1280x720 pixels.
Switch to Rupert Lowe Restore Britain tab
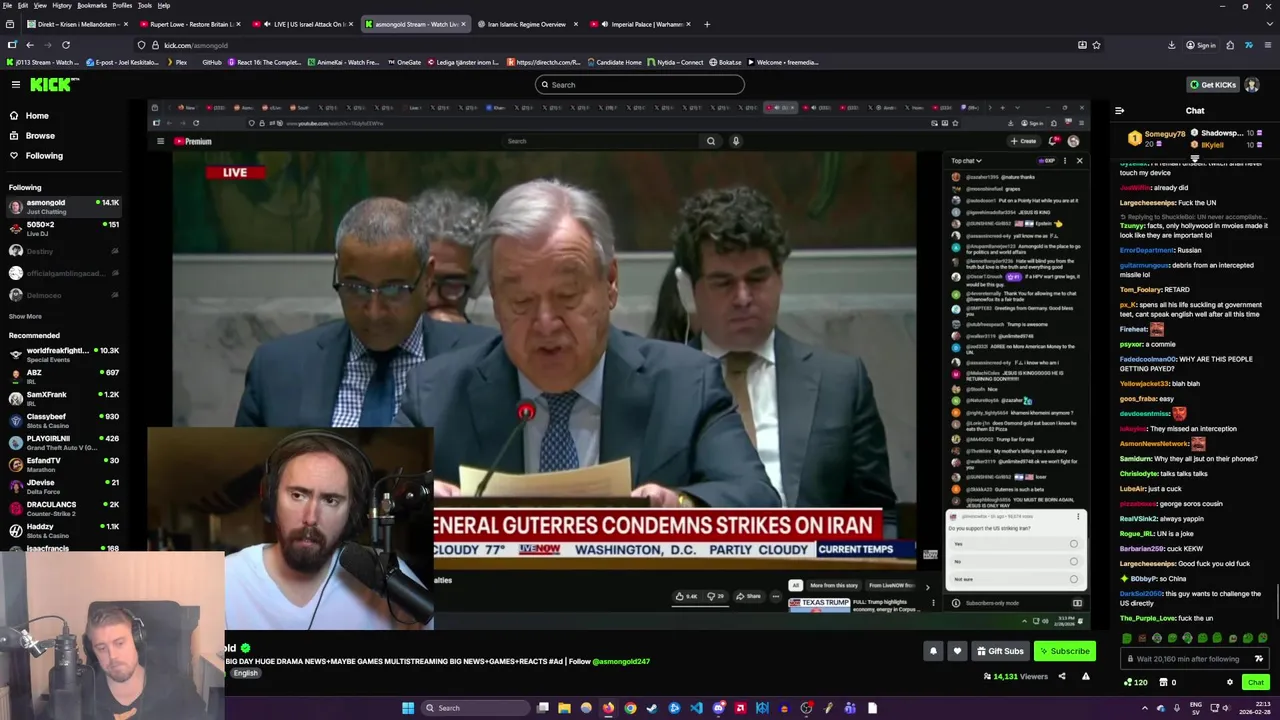point(189,24)
